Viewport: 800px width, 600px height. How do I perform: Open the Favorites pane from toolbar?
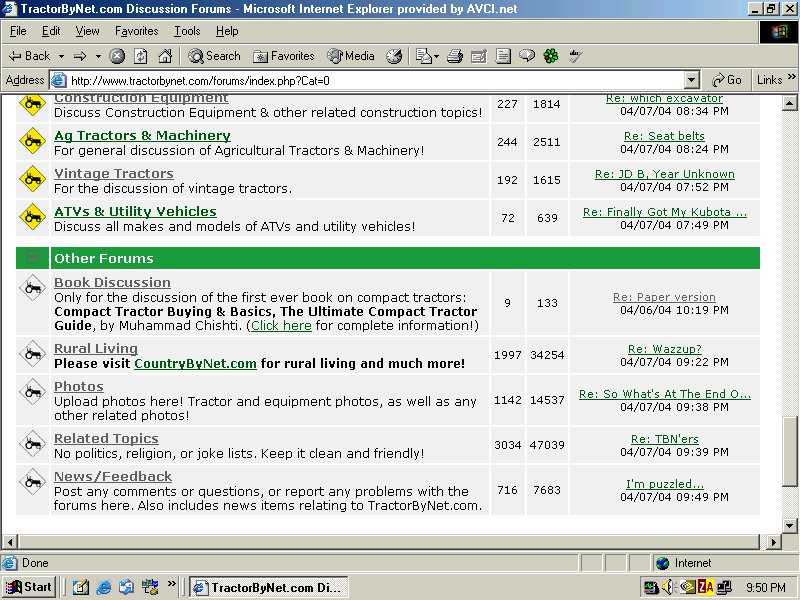(284, 56)
